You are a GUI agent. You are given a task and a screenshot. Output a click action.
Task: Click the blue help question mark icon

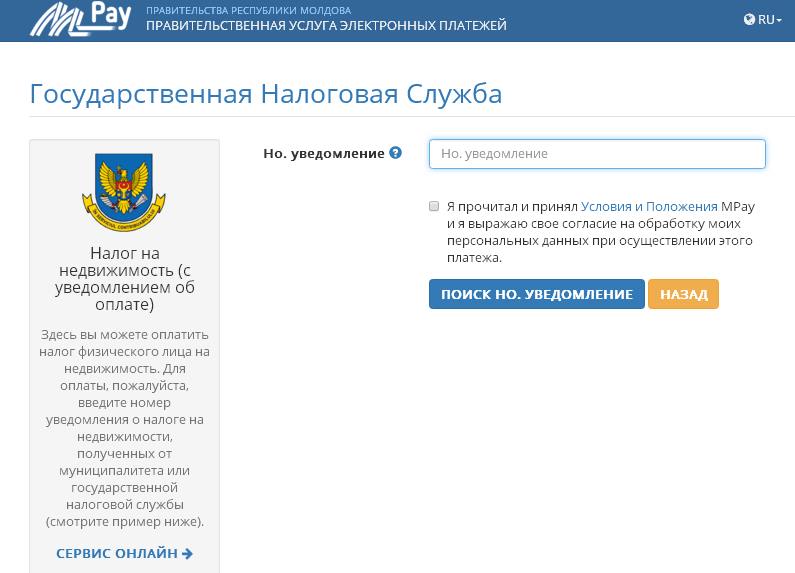(x=396, y=153)
